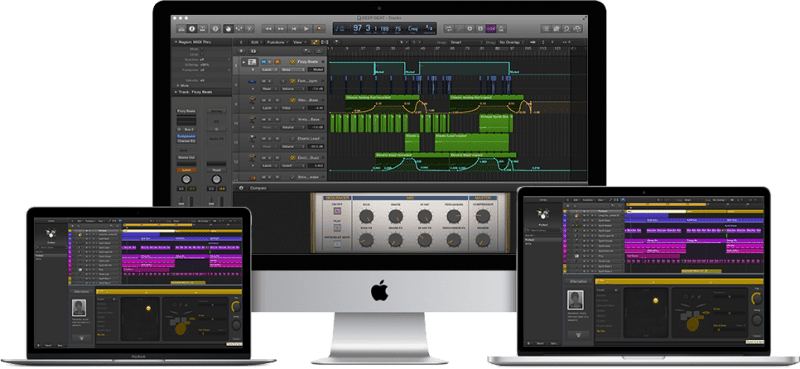Click the Rewind button on the iMac transport
Screen dimensions: 800x369
(268, 29)
